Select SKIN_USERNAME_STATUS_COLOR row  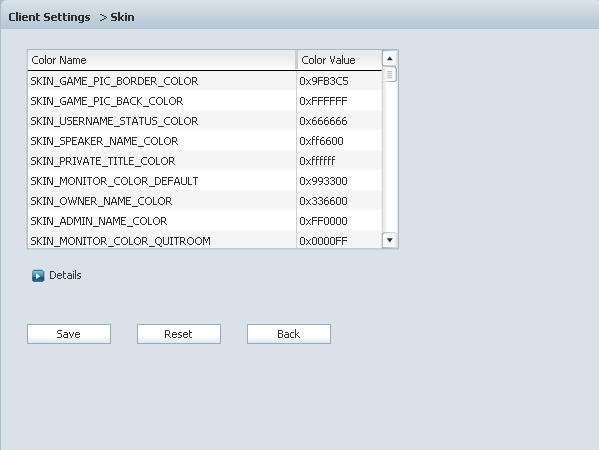(205, 121)
